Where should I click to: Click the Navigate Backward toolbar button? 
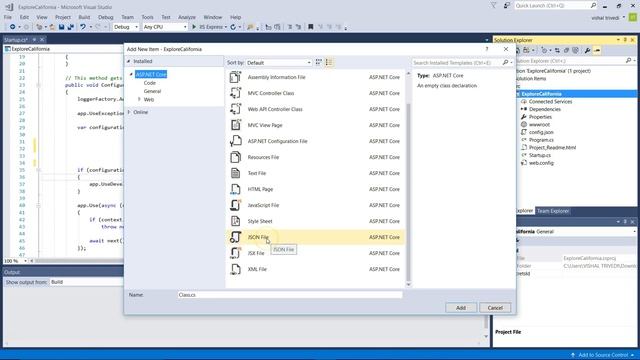tap(13, 27)
